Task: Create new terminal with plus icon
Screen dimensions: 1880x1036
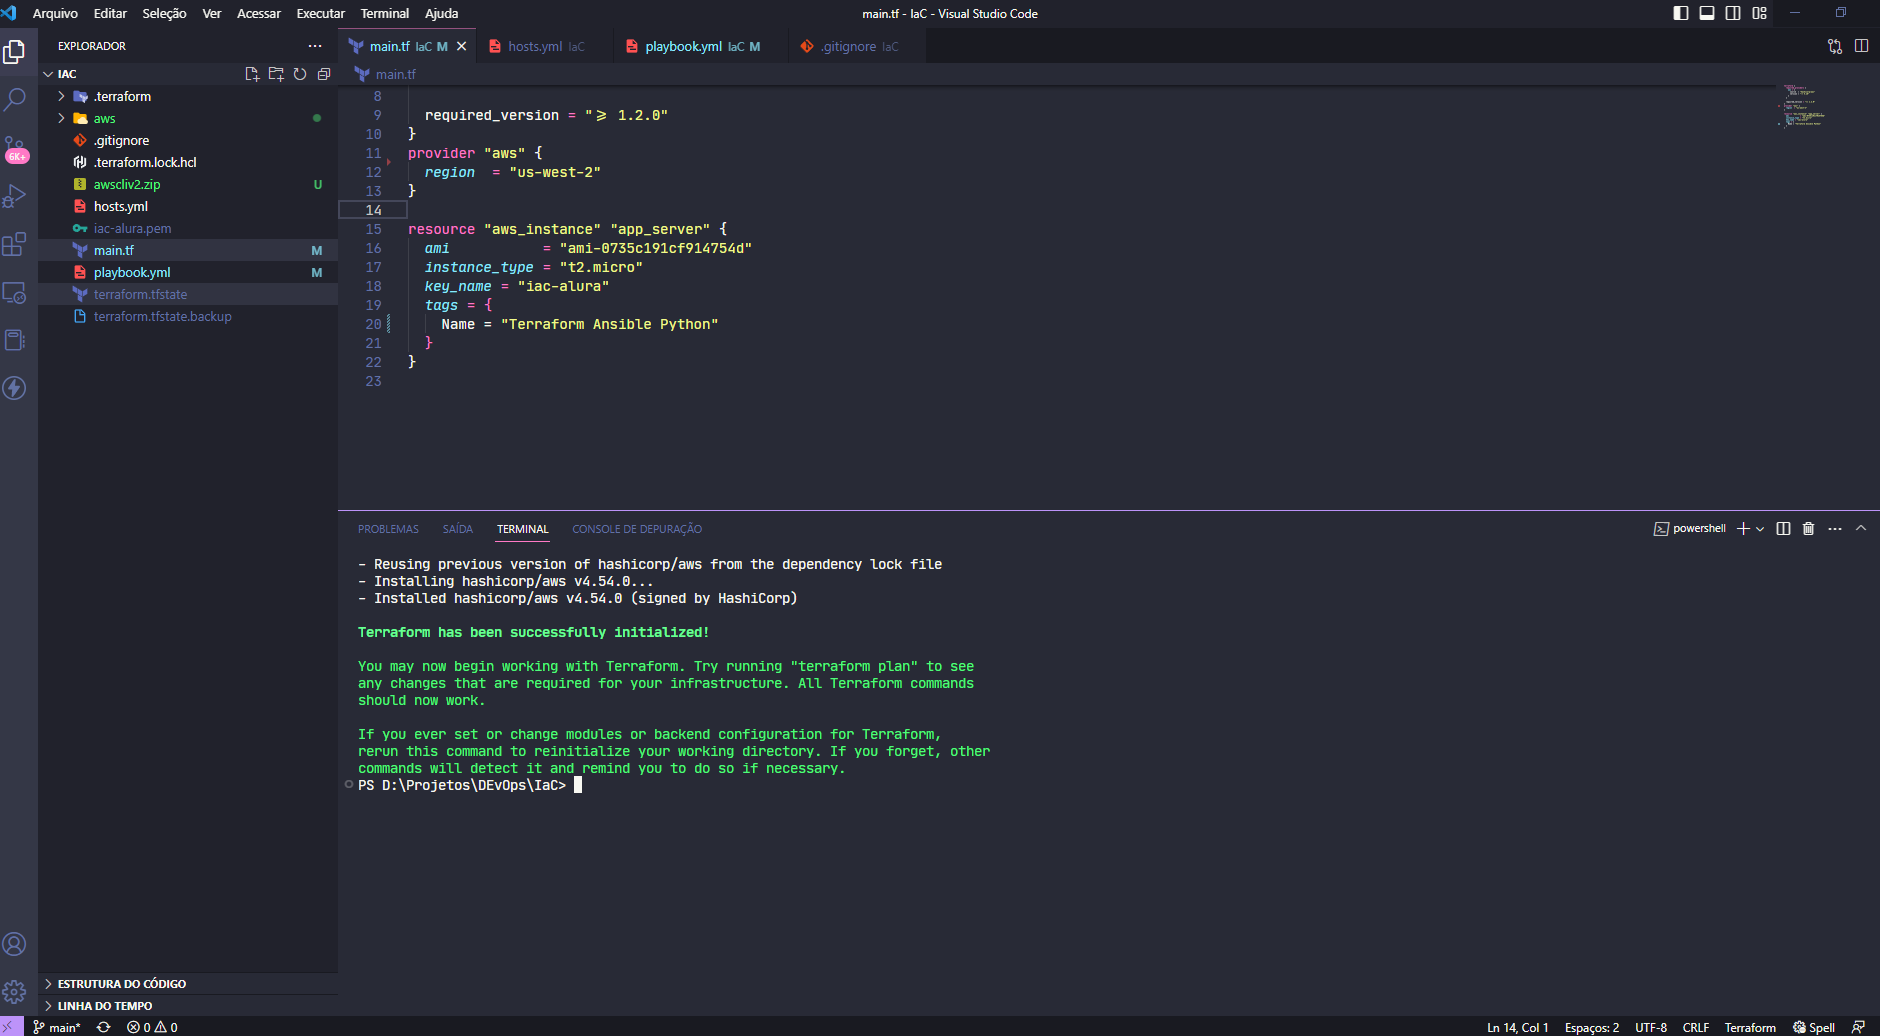Action: pyautogui.click(x=1743, y=529)
